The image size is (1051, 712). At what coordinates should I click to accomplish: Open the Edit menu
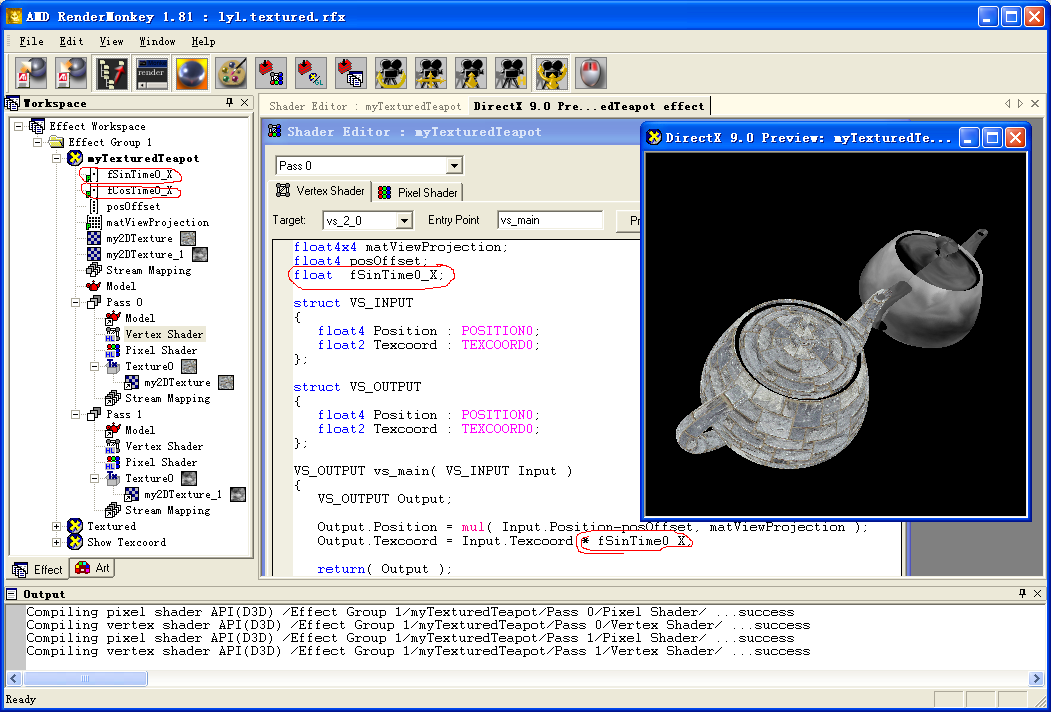click(71, 42)
